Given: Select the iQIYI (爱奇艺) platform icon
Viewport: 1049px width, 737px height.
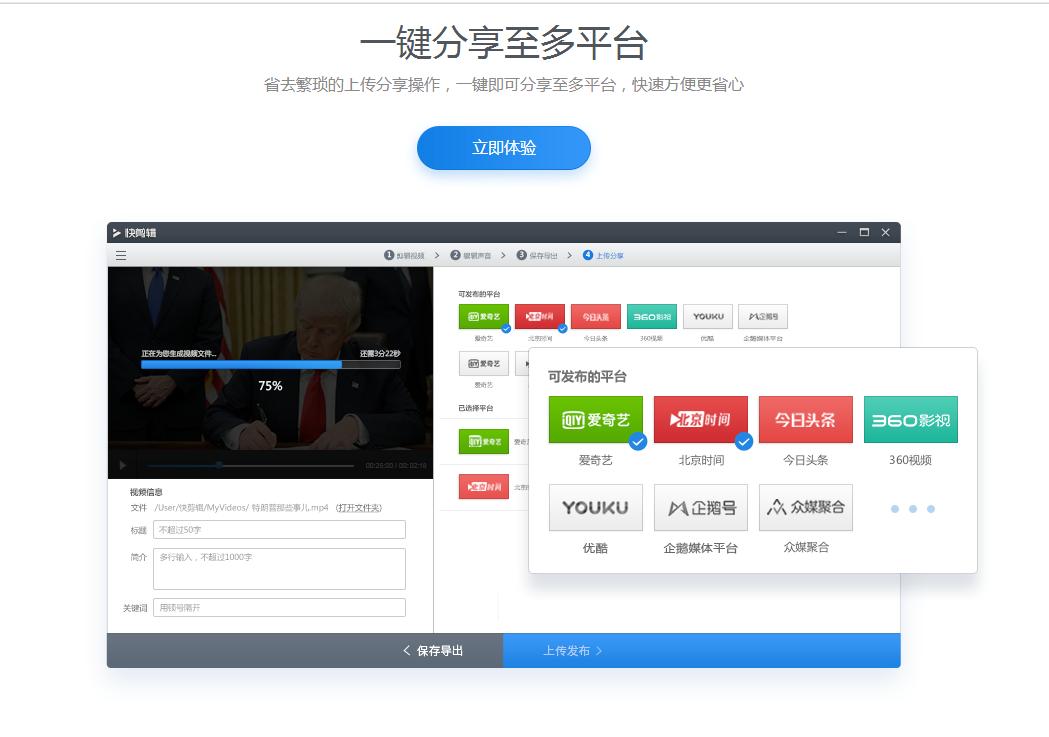Looking at the screenshot, I should point(595,419).
